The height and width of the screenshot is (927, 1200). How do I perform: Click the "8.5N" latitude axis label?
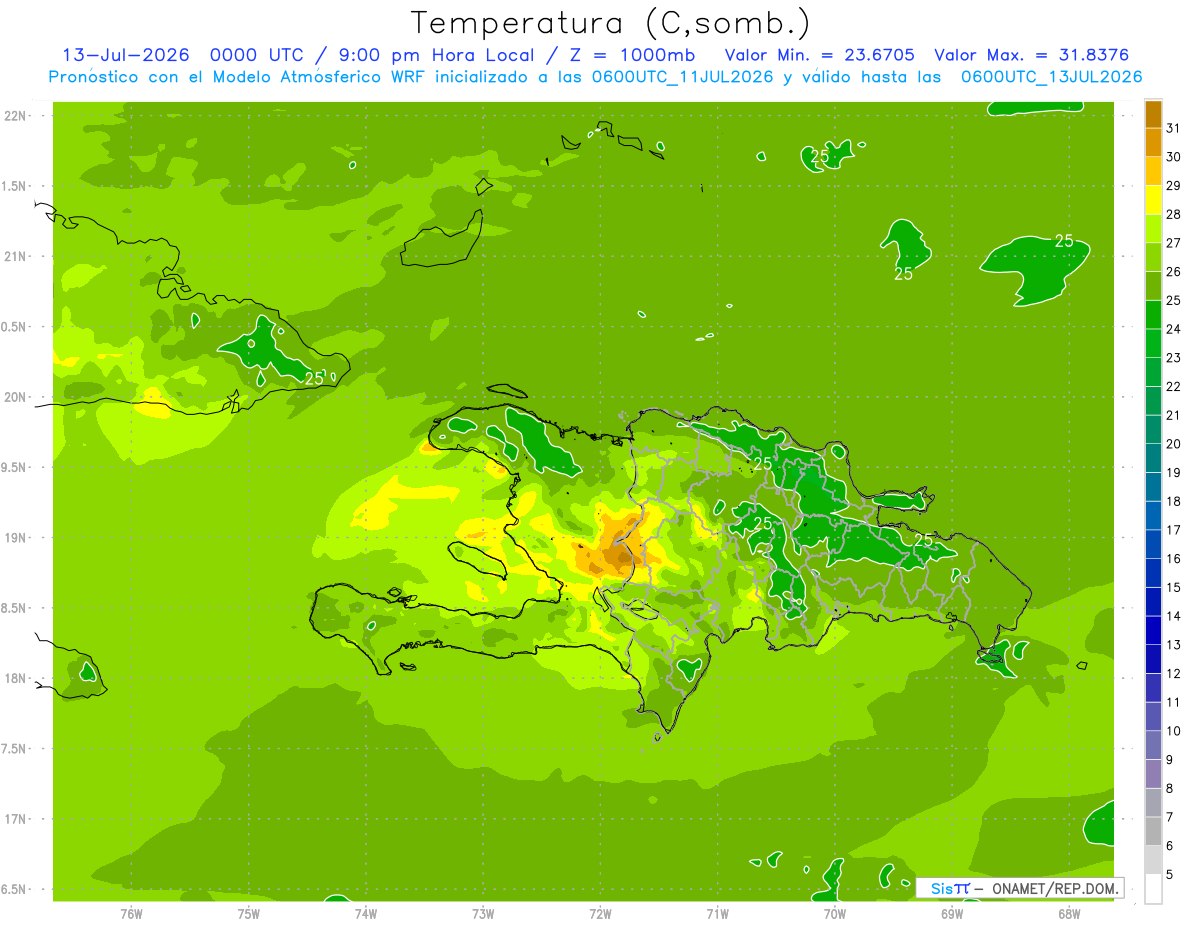[x=15, y=608]
